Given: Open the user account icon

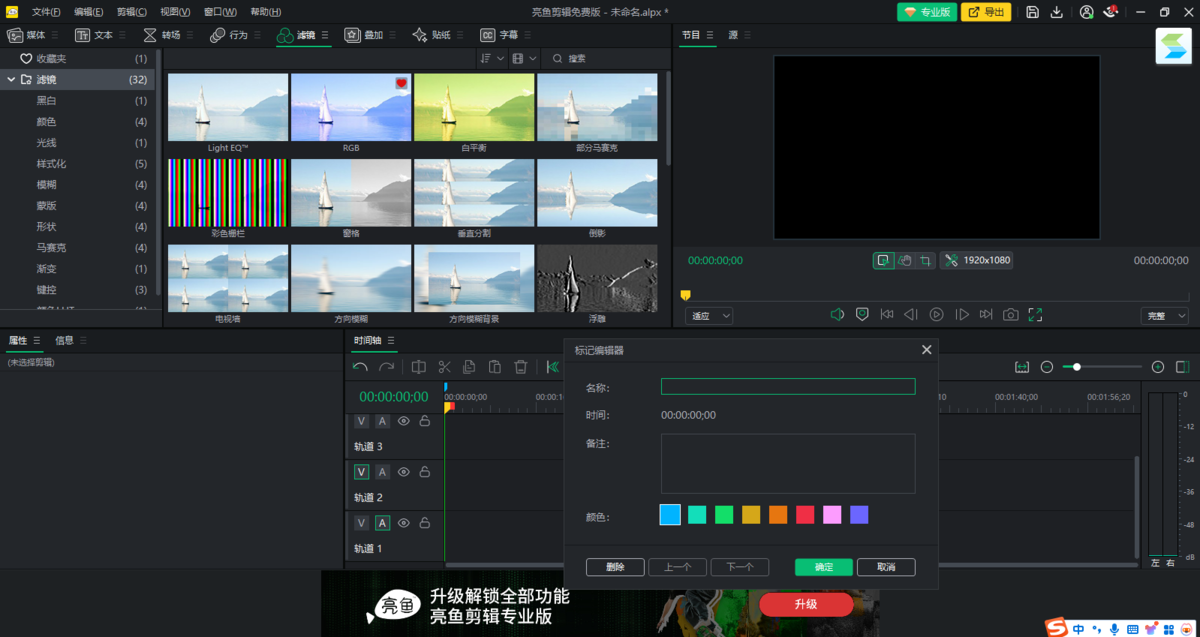Looking at the screenshot, I should [1087, 12].
